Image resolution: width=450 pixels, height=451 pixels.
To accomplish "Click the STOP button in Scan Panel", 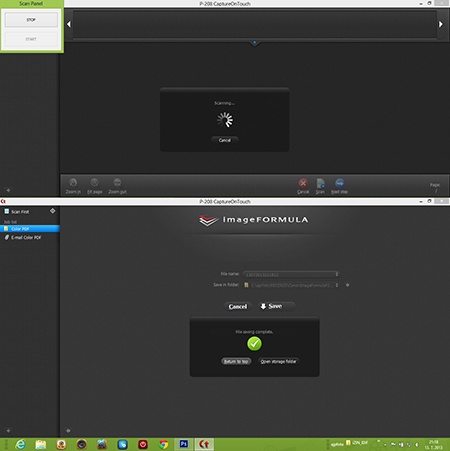I will click(x=31, y=20).
